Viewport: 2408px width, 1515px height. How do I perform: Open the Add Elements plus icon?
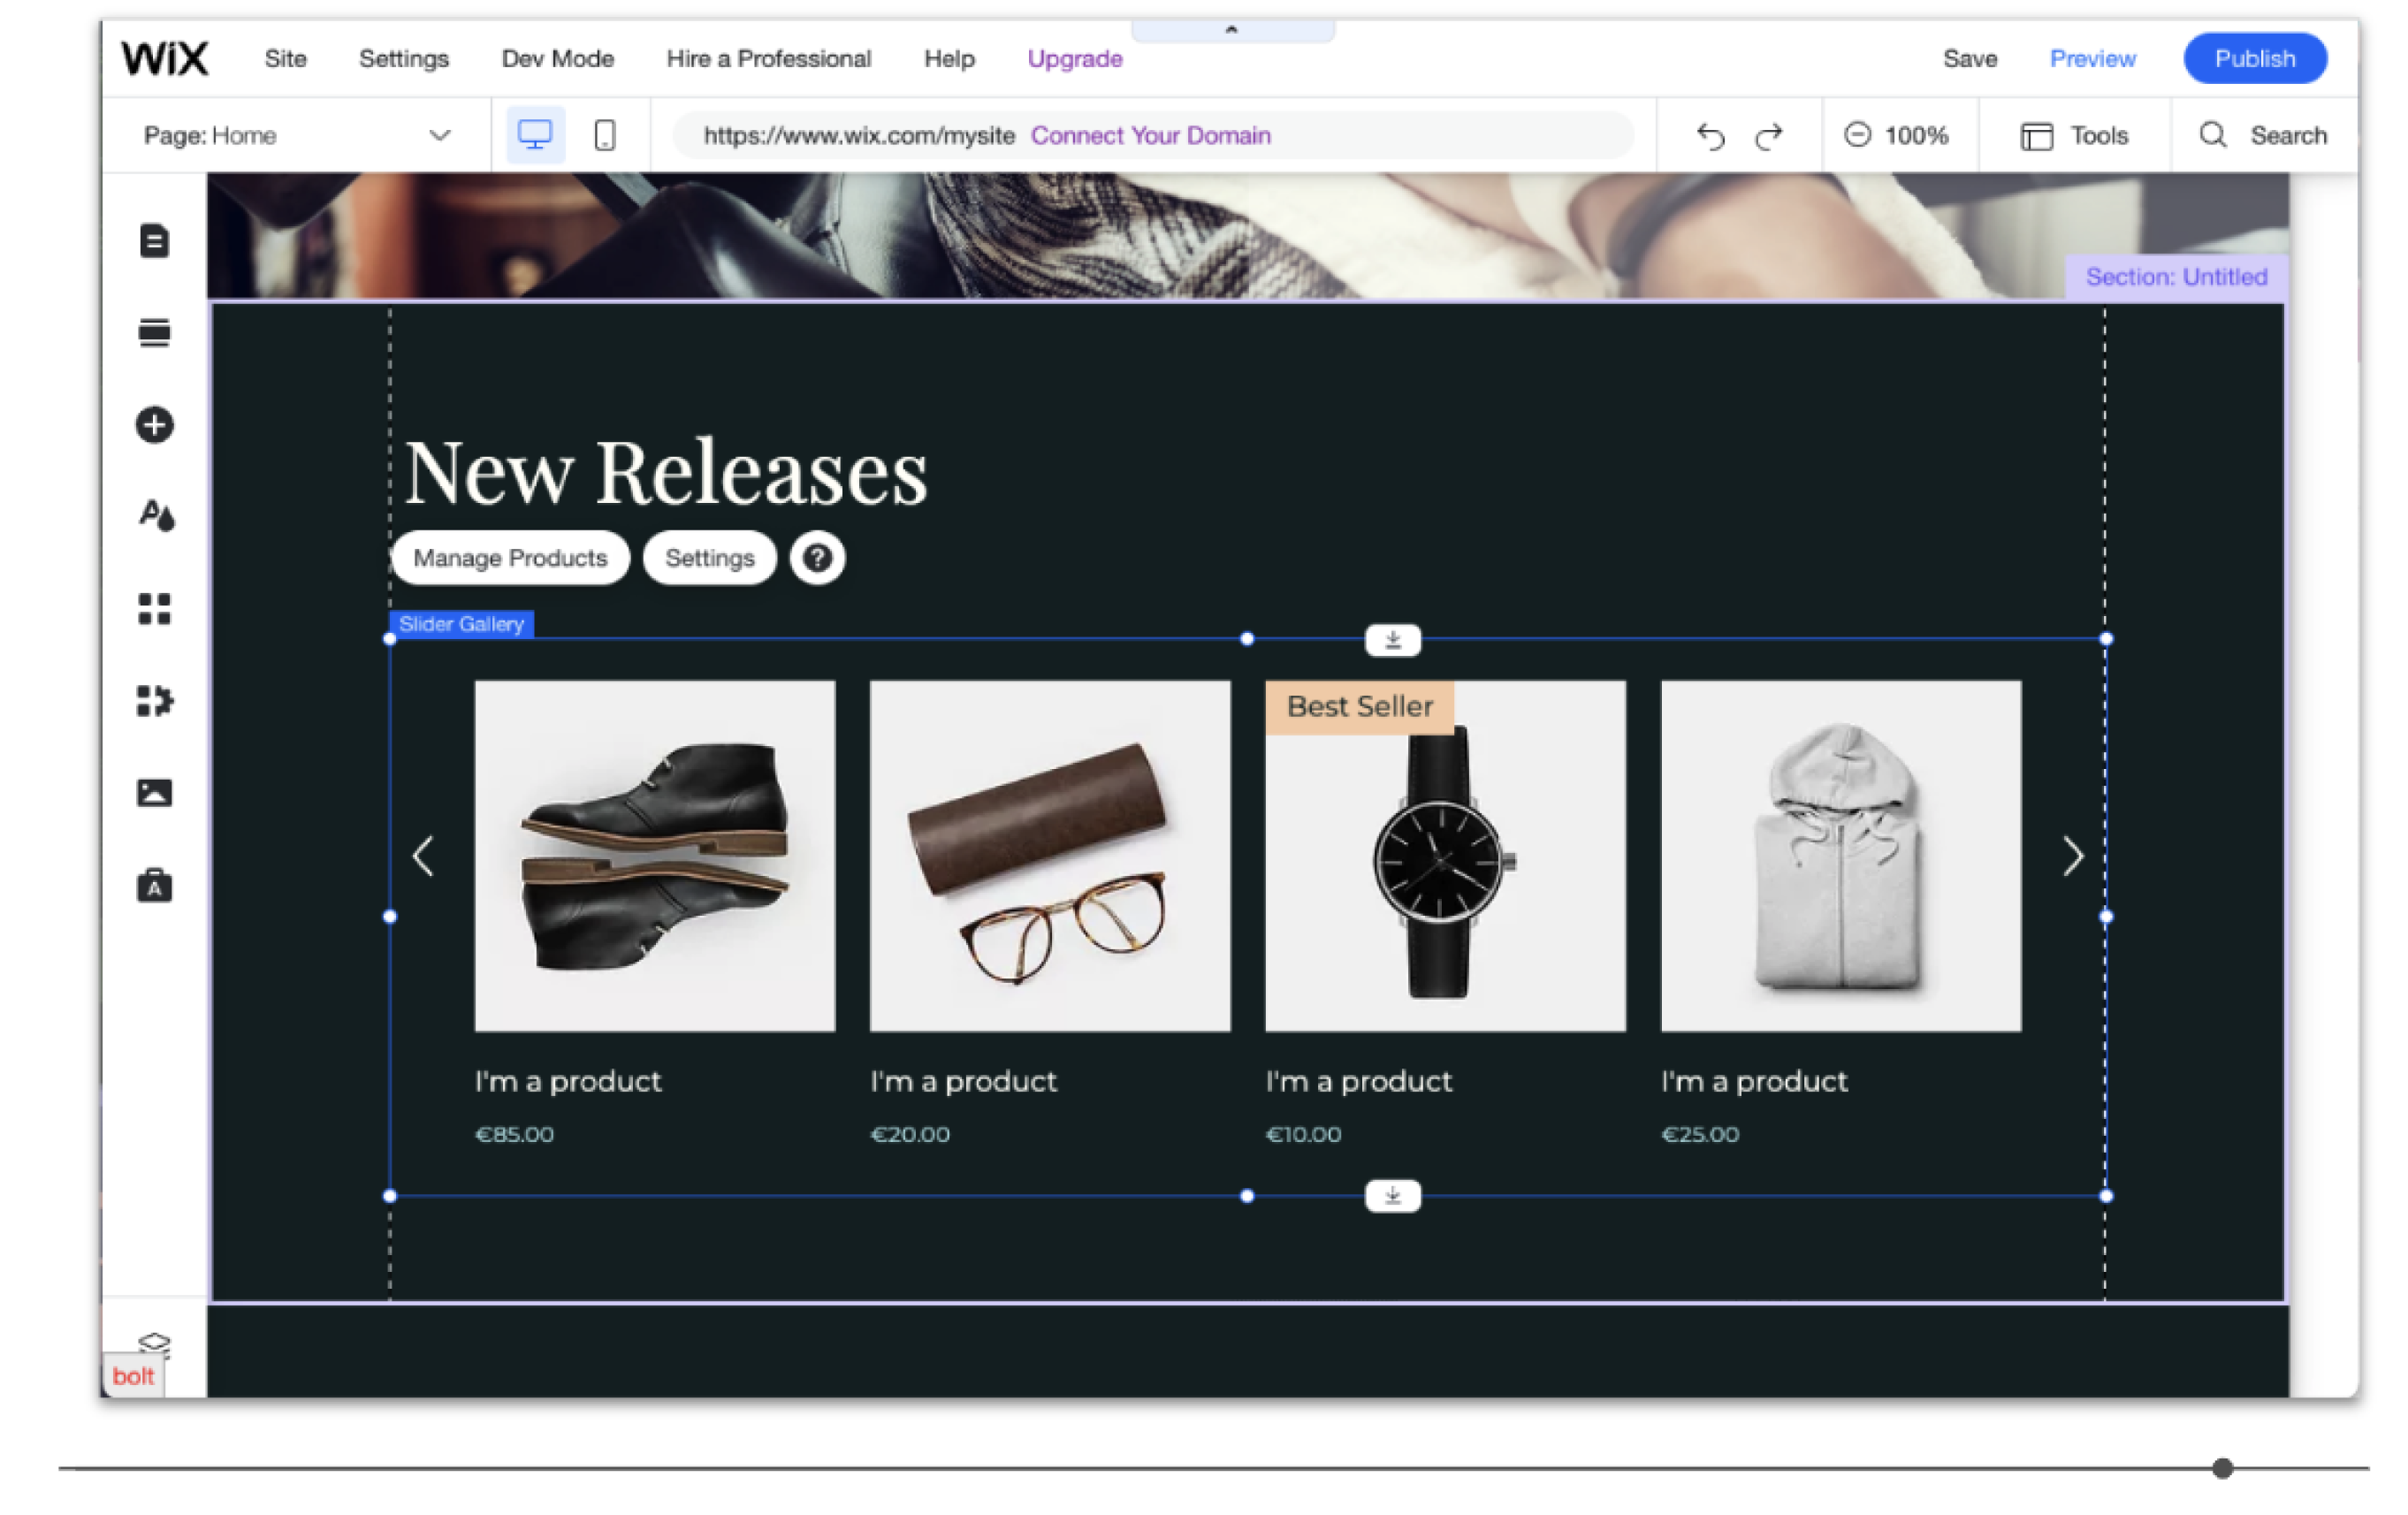(x=154, y=425)
